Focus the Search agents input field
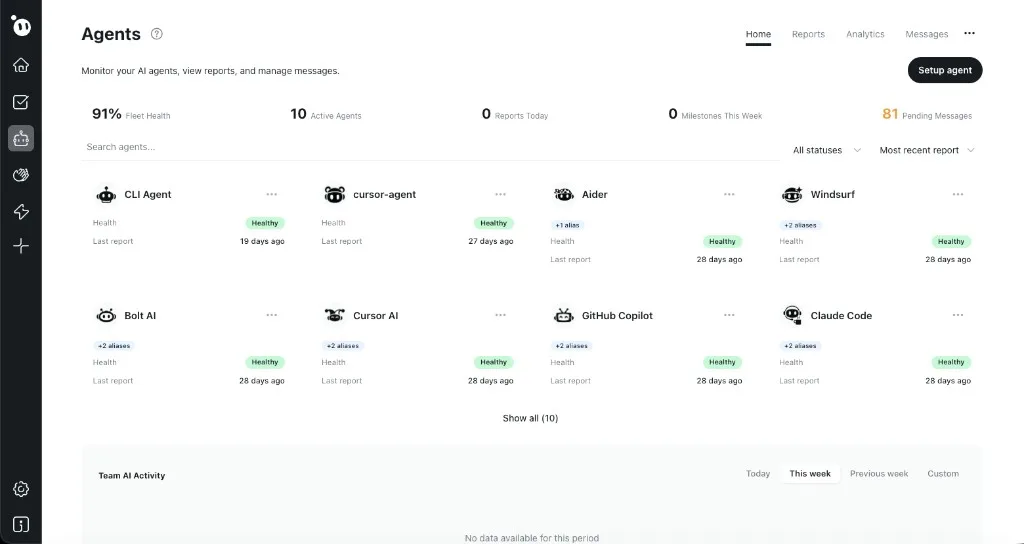The height and width of the screenshot is (544, 1024). pos(431,147)
